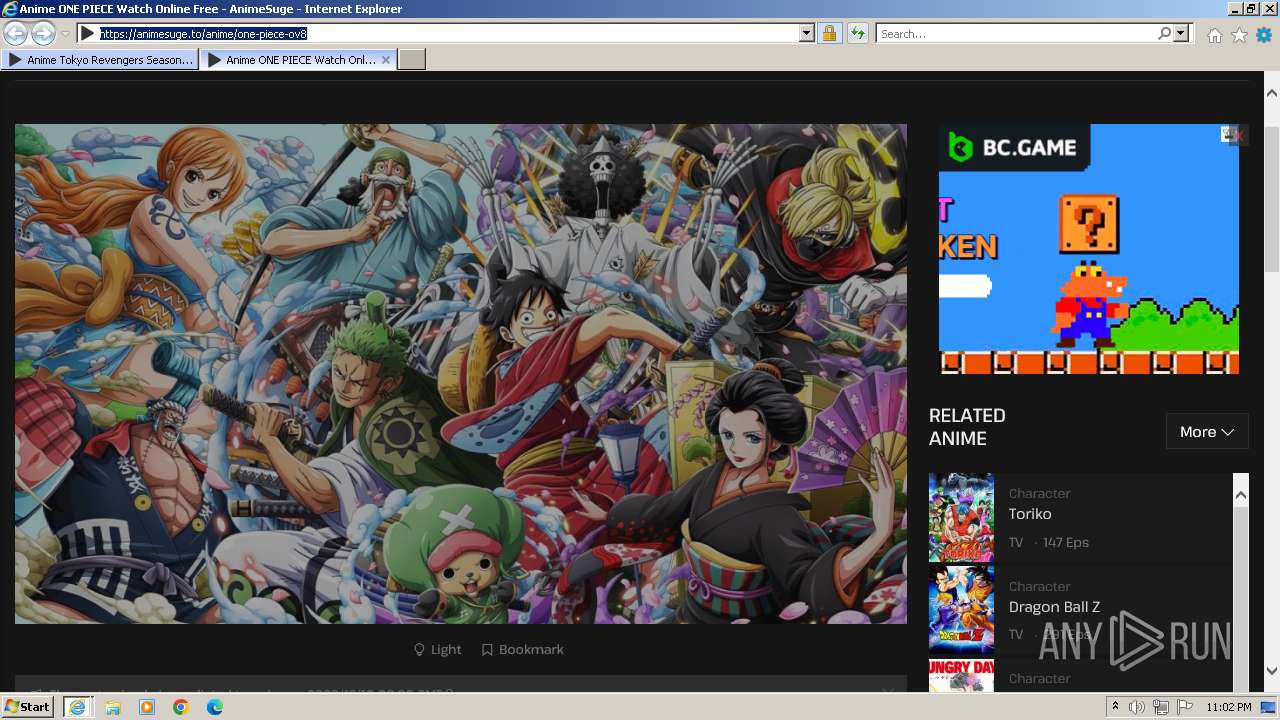Click the One Piece banner player image
This screenshot has width=1280, height=720.
click(x=461, y=374)
